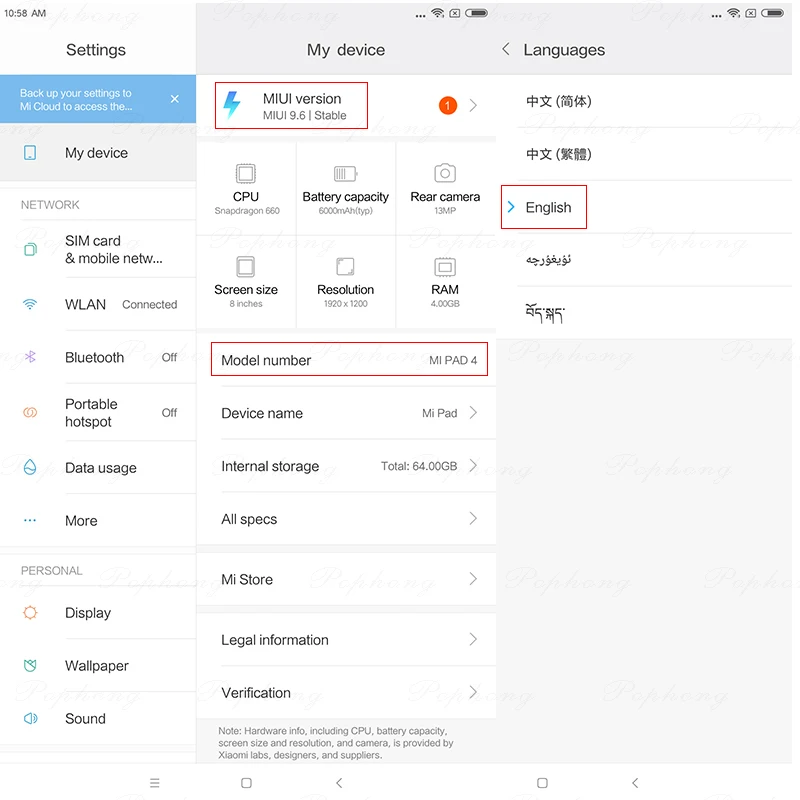Go back from the Languages screen

point(506,49)
